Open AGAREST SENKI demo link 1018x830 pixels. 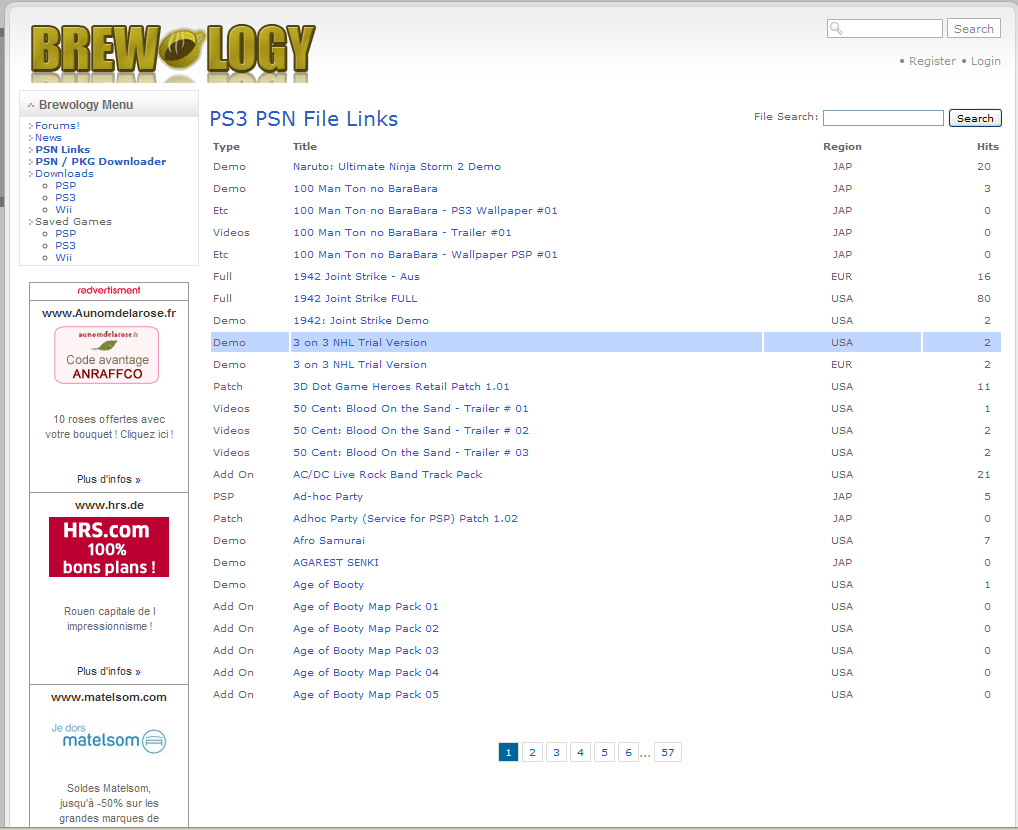click(336, 562)
